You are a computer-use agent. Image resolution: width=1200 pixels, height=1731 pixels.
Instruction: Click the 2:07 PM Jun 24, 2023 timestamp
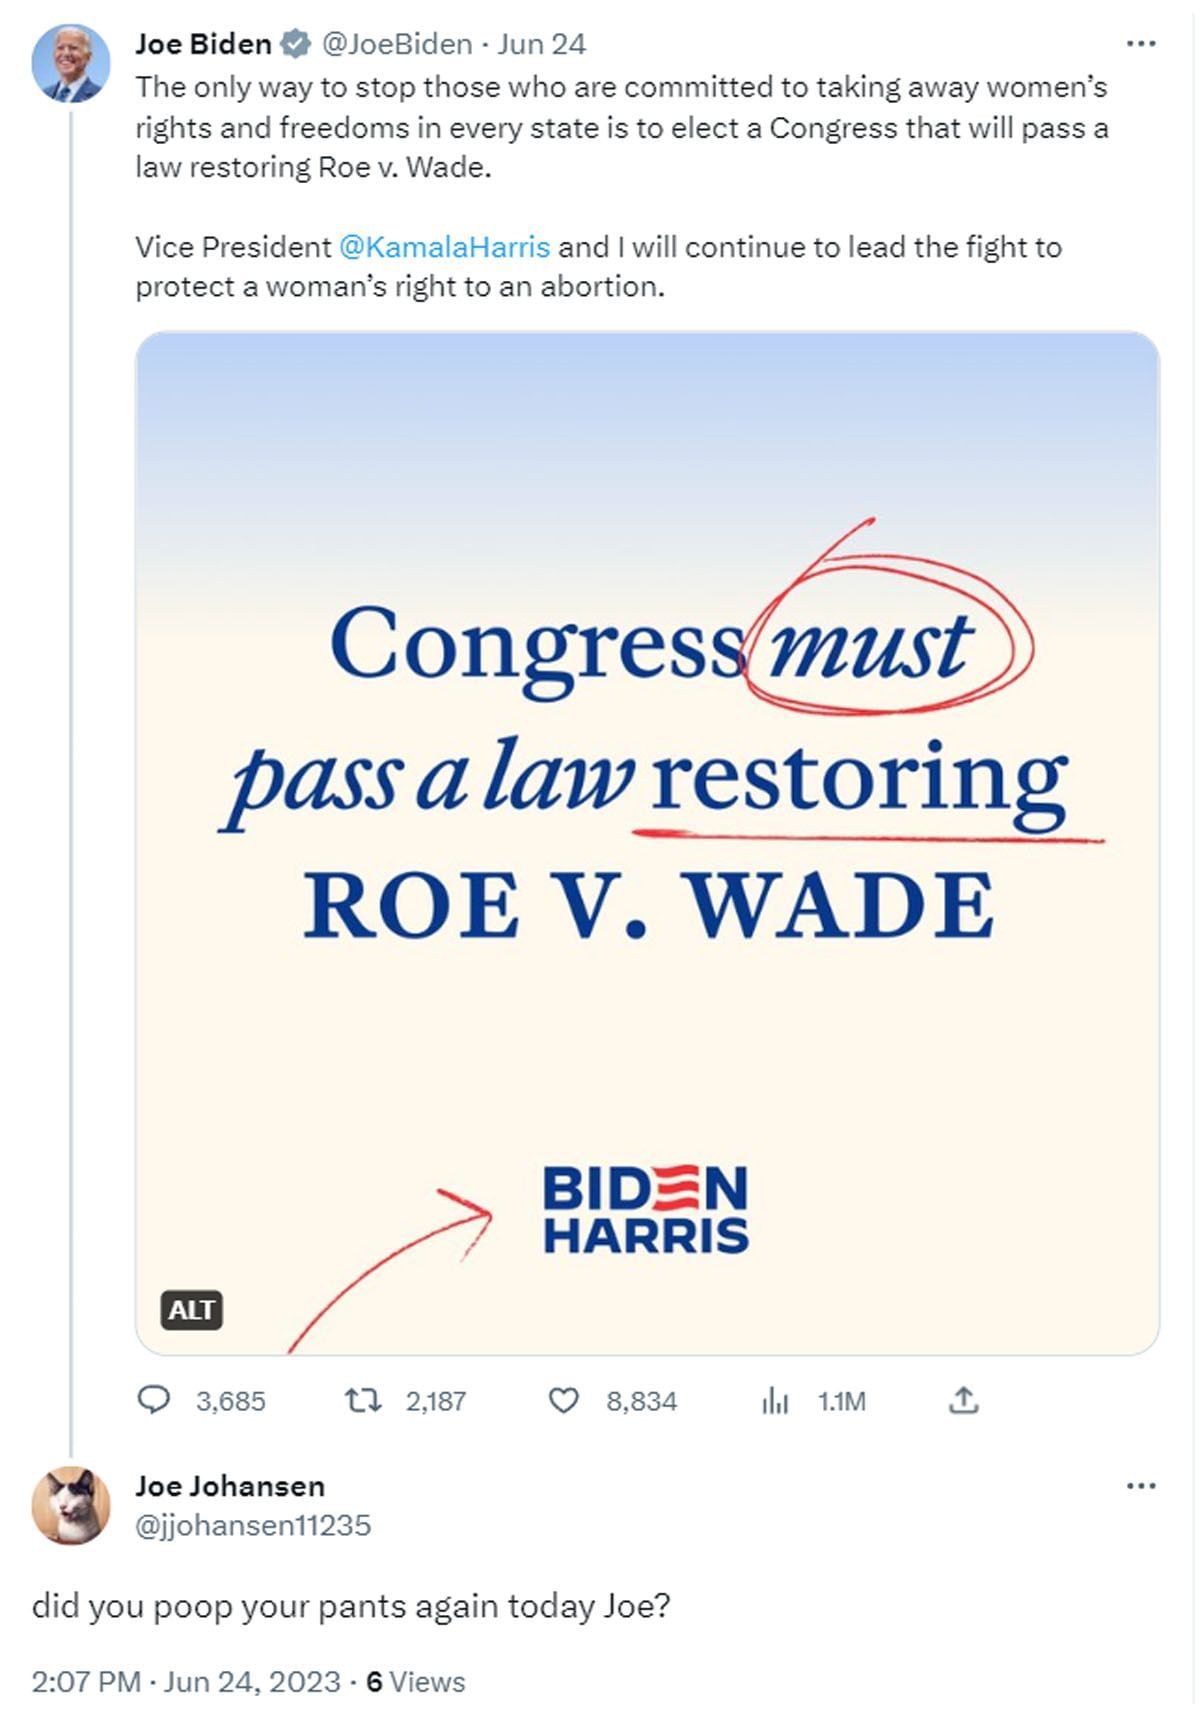coord(186,1682)
